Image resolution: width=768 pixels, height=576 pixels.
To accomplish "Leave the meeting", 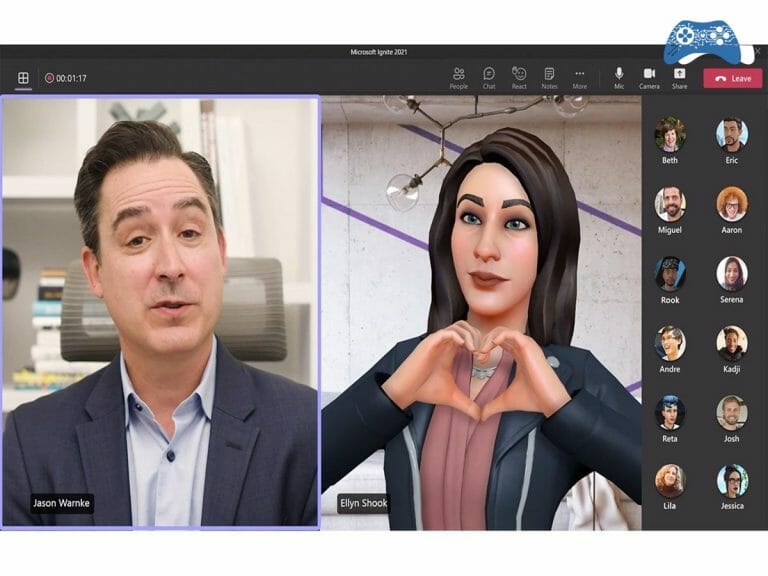I will tap(732, 78).
